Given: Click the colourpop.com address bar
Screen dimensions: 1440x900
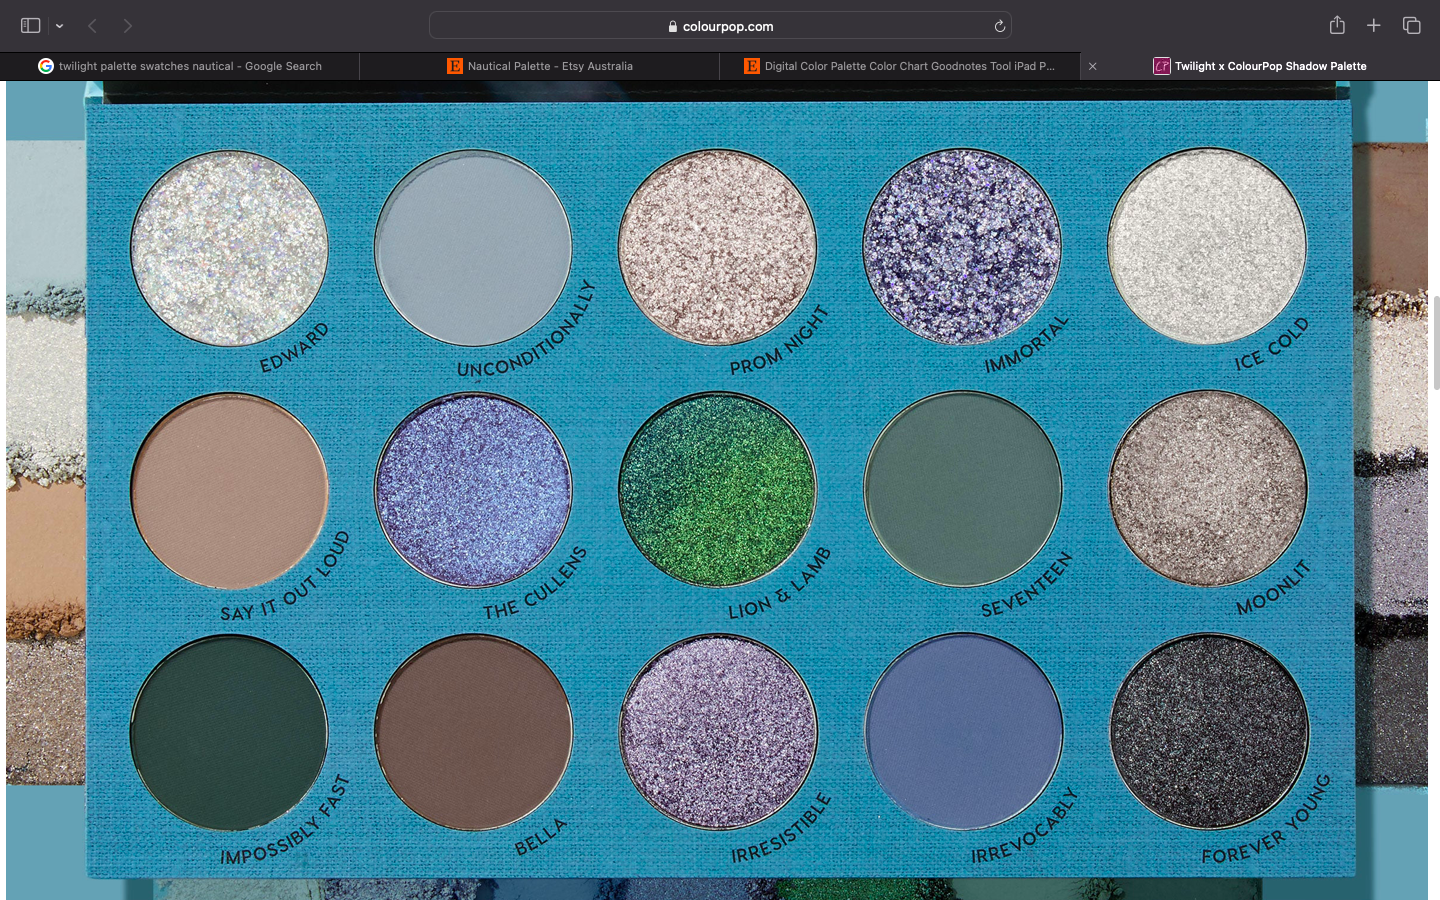Looking at the screenshot, I should [x=720, y=26].
